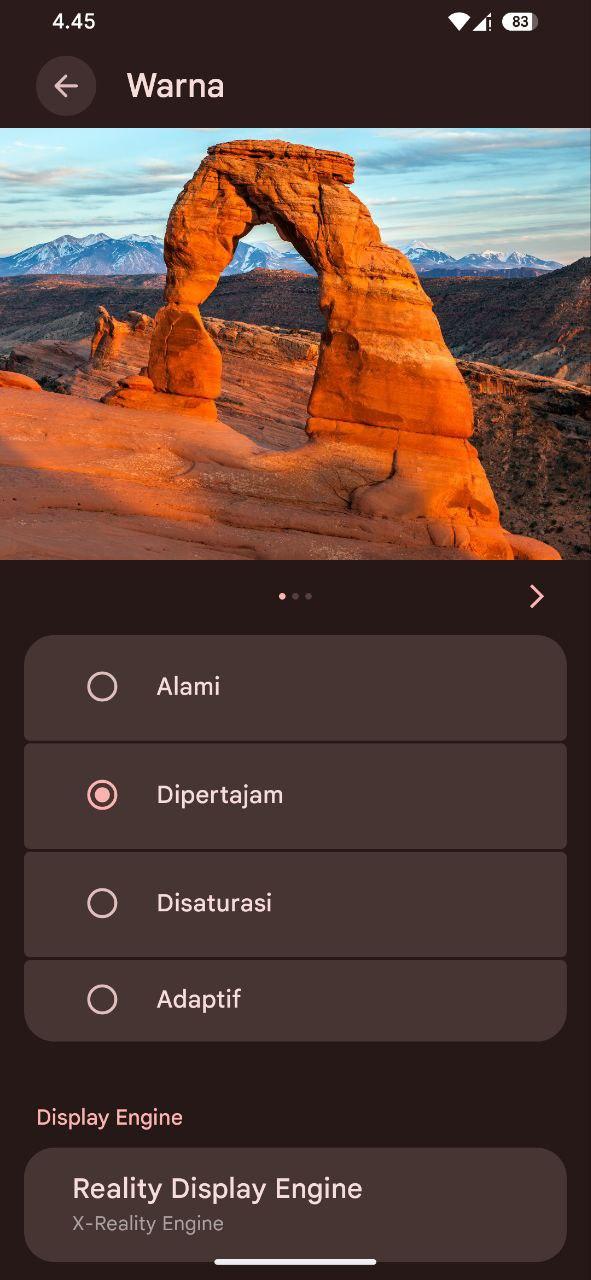
Task: Tap the bottom home gesture handle
Action: pos(295,1262)
